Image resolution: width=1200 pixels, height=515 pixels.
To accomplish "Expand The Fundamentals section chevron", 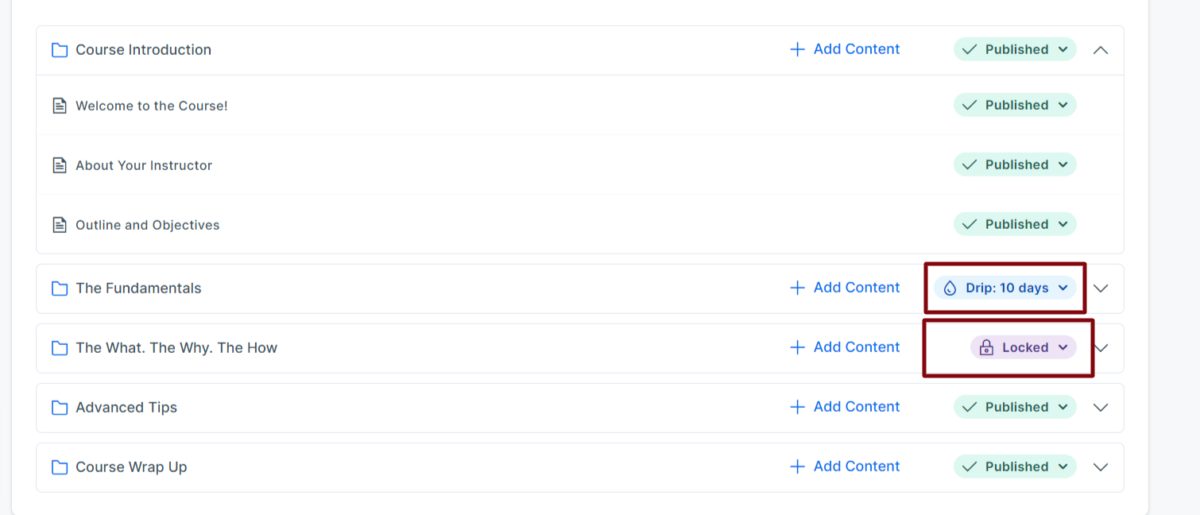I will click(x=1101, y=288).
